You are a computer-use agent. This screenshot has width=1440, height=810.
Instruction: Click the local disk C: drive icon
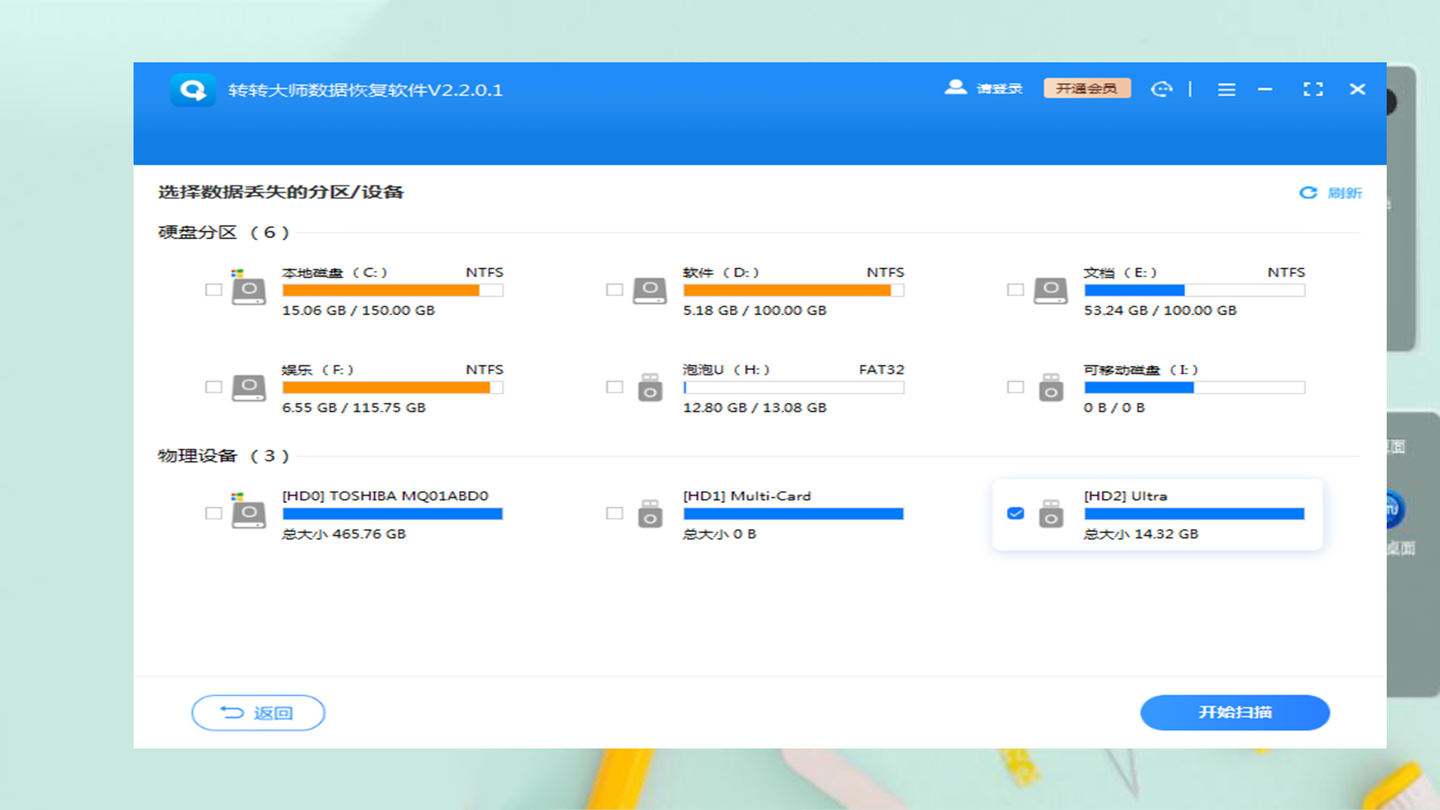pyautogui.click(x=248, y=288)
